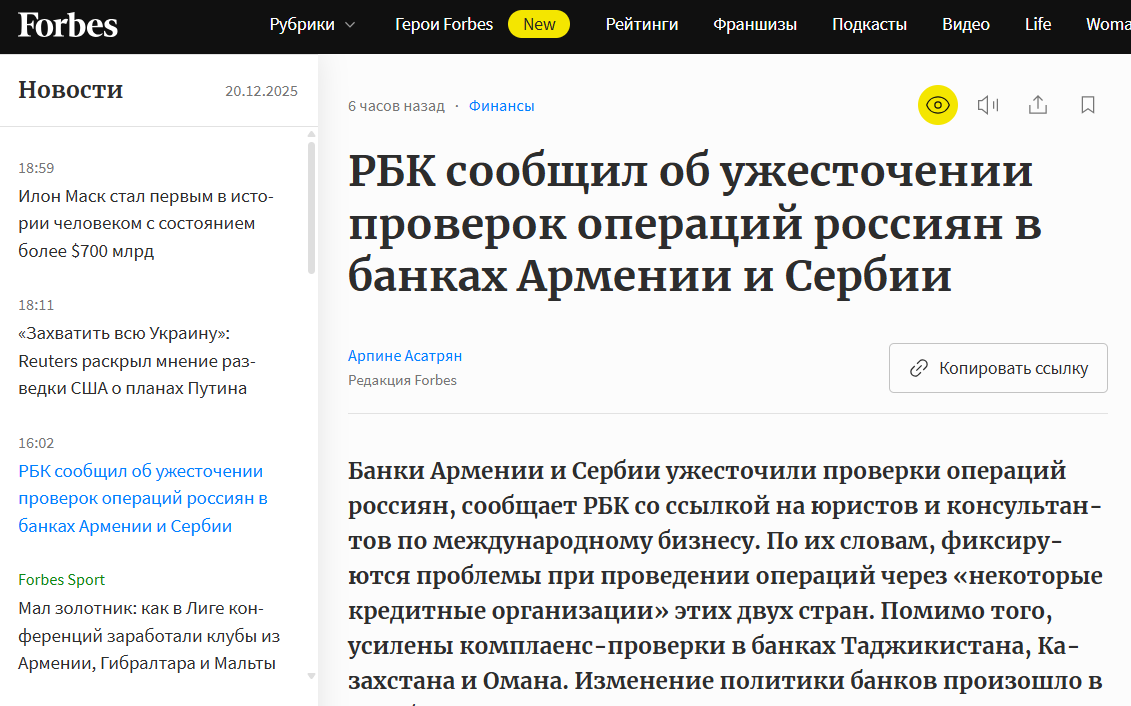Open the Reuters news about Путина plans
This screenshot has width=1131, height=706.
pos(137,361)
